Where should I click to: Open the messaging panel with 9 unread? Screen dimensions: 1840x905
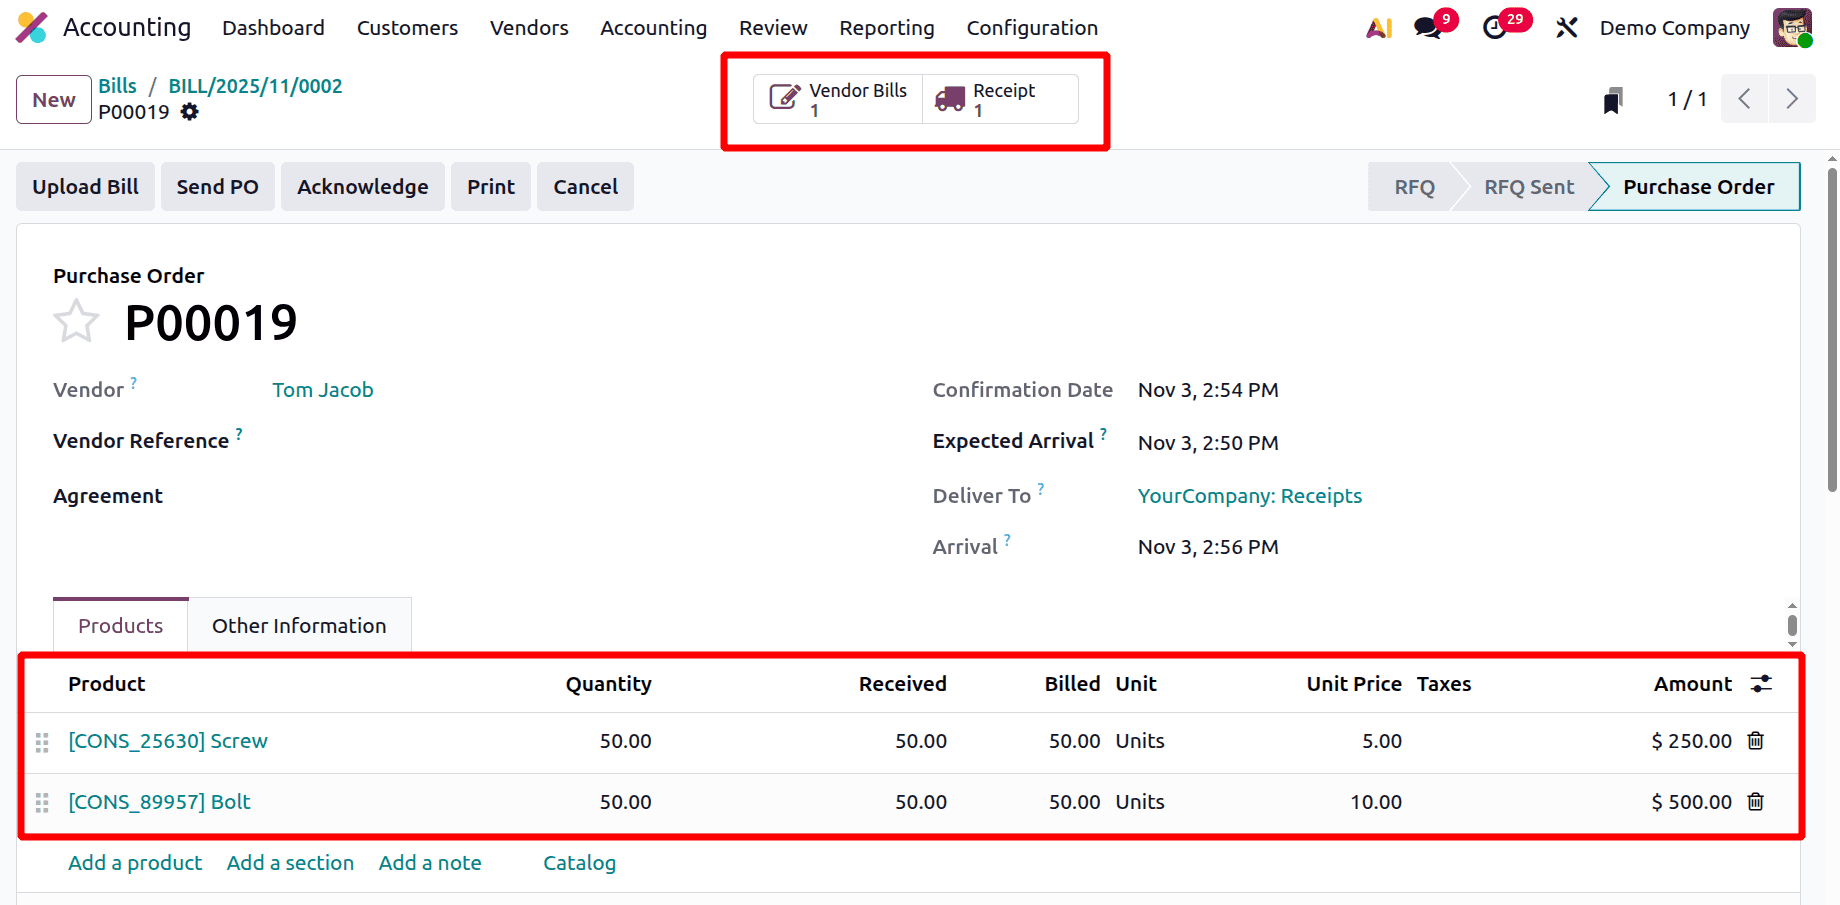pyautogui.click(x=1427, y=27)
